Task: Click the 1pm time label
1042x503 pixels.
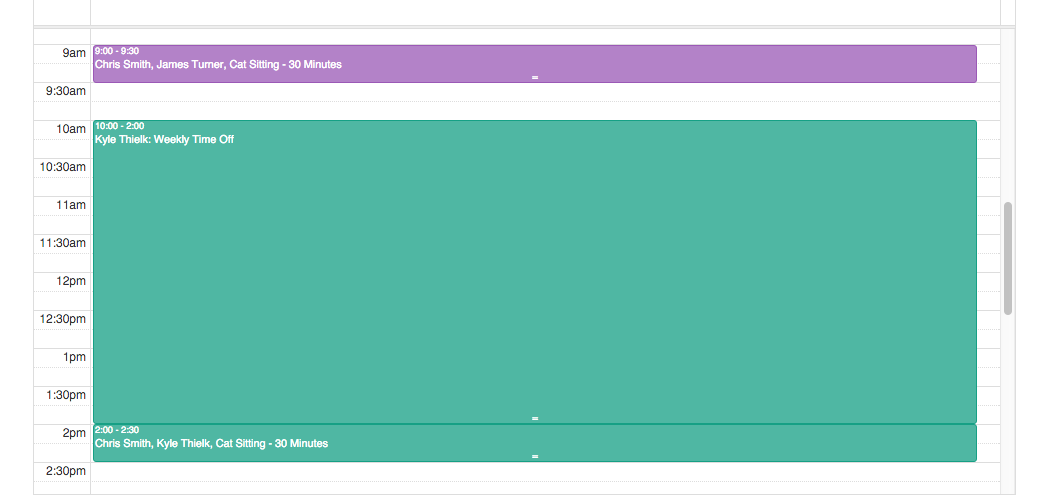Action: point(74,357)
